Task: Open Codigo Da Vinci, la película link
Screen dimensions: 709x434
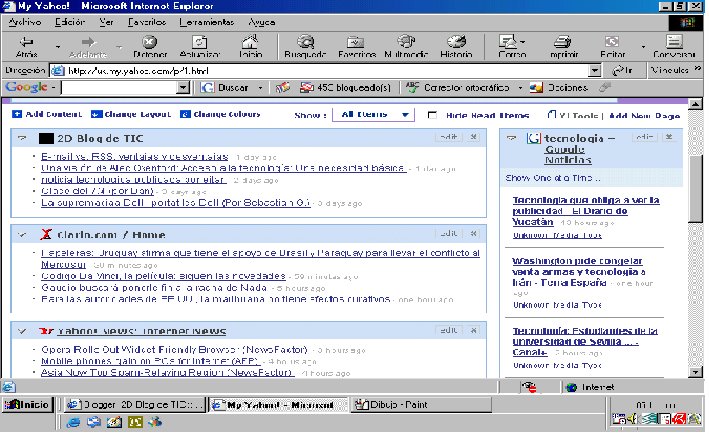Action: (163, 276)
